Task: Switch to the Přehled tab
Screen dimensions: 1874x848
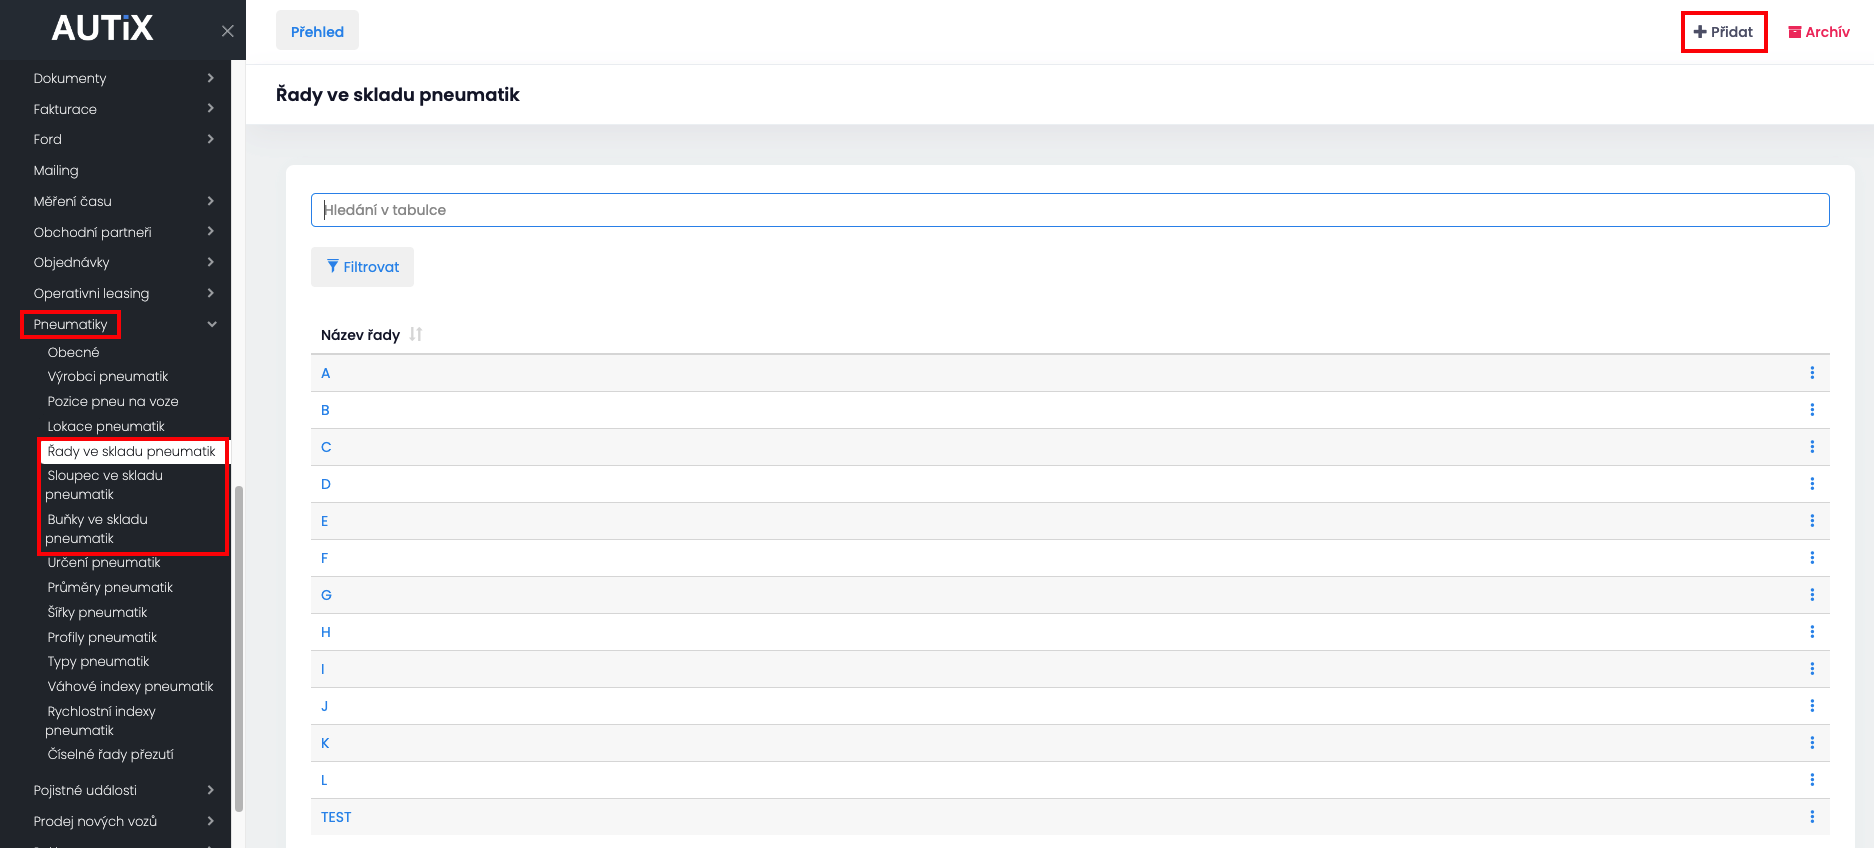Action: (x=317, y=31)
